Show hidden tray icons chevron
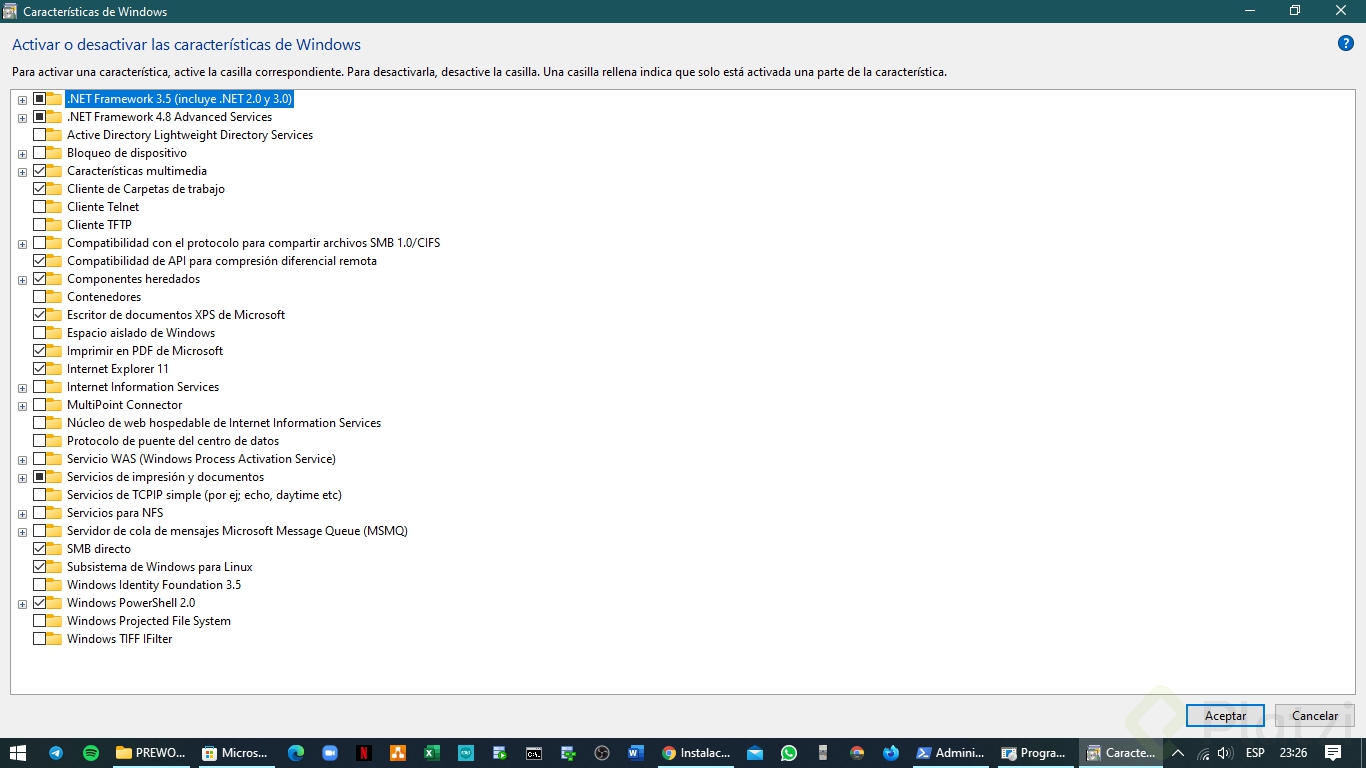This screenshot has height=768, width=1366. 1177,753
